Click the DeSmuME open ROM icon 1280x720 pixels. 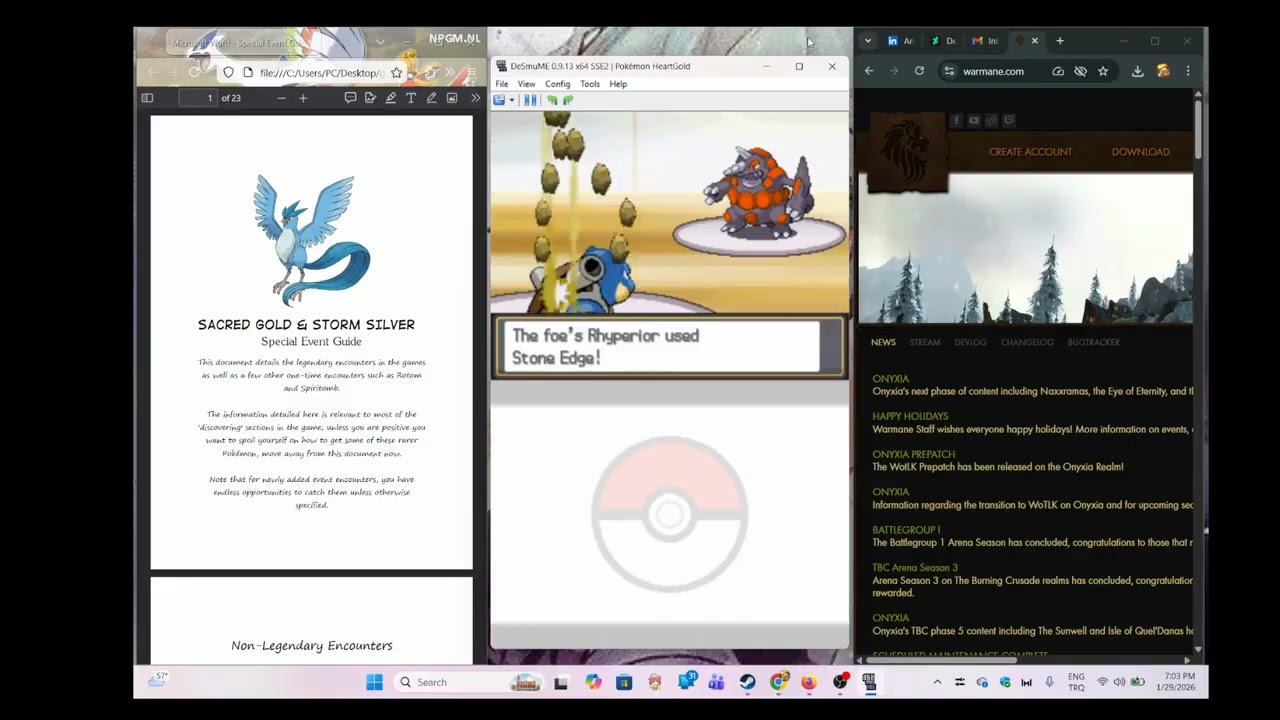click(499, 100)
